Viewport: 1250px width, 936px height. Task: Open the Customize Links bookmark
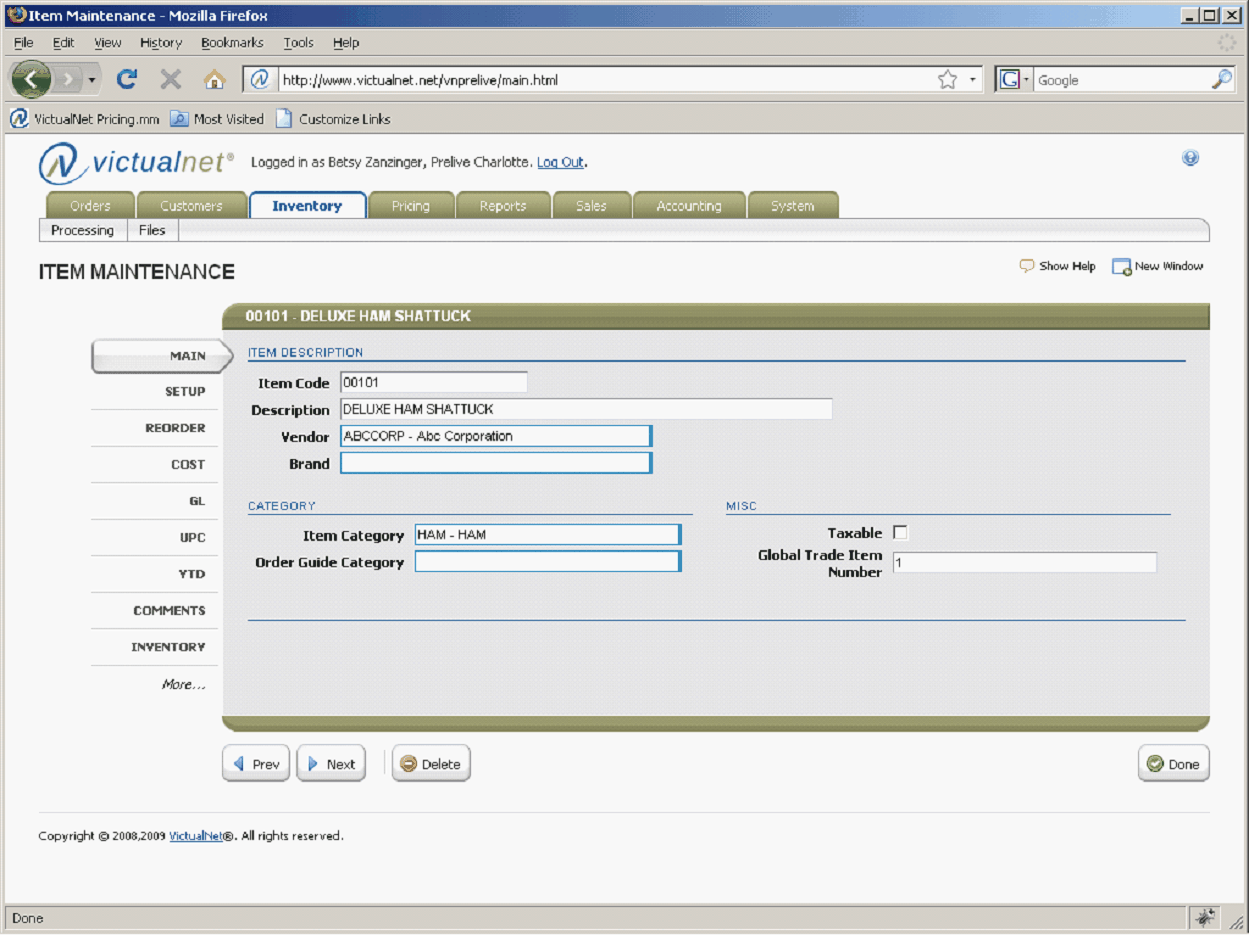point(333,119)
